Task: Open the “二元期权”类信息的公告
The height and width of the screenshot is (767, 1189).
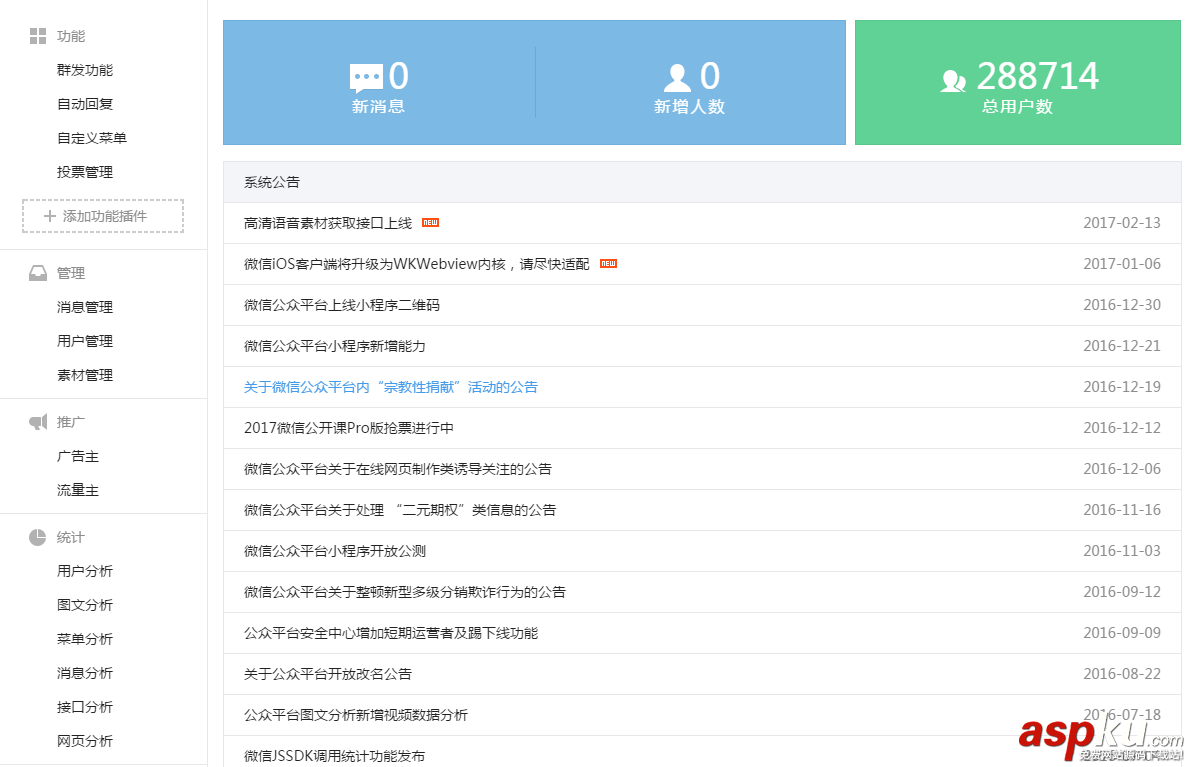Action: click(400, 510)
